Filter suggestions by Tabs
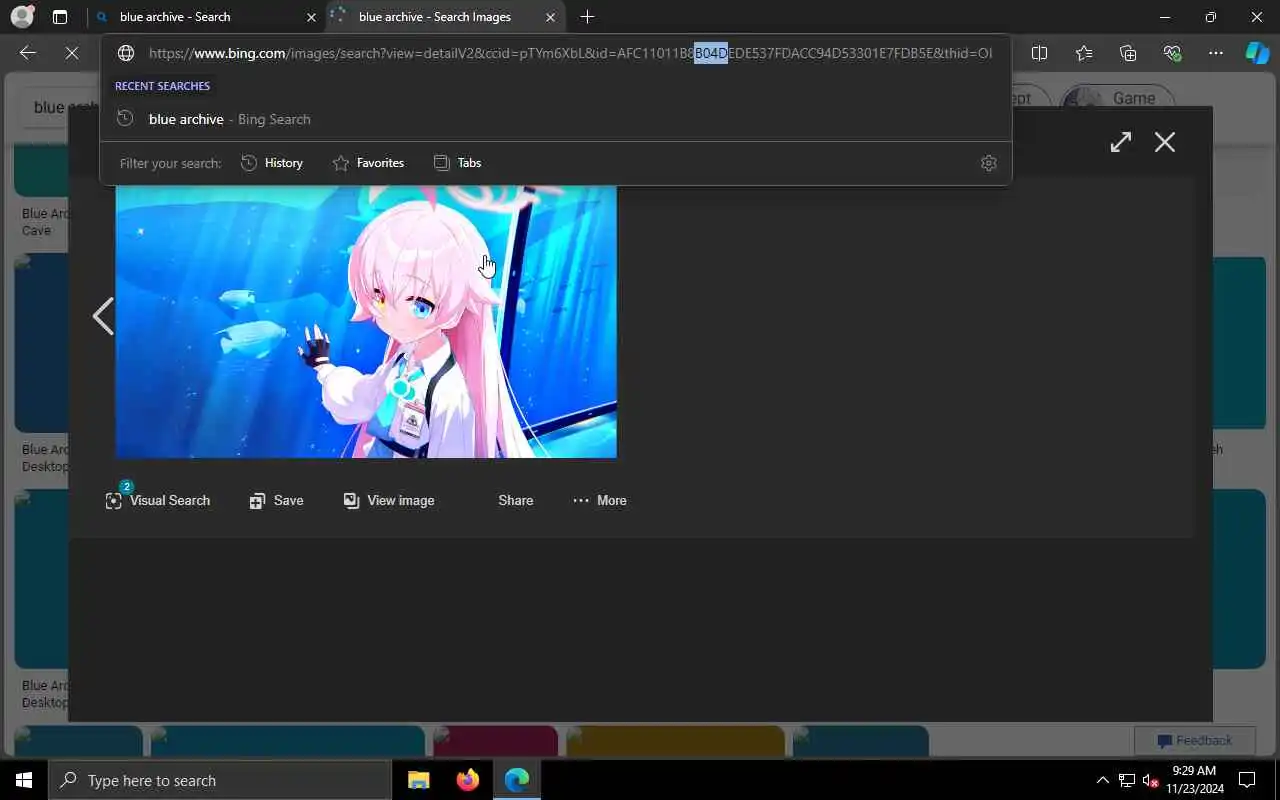The width and height of the screenshot is (1280, 800). [457, 163]
